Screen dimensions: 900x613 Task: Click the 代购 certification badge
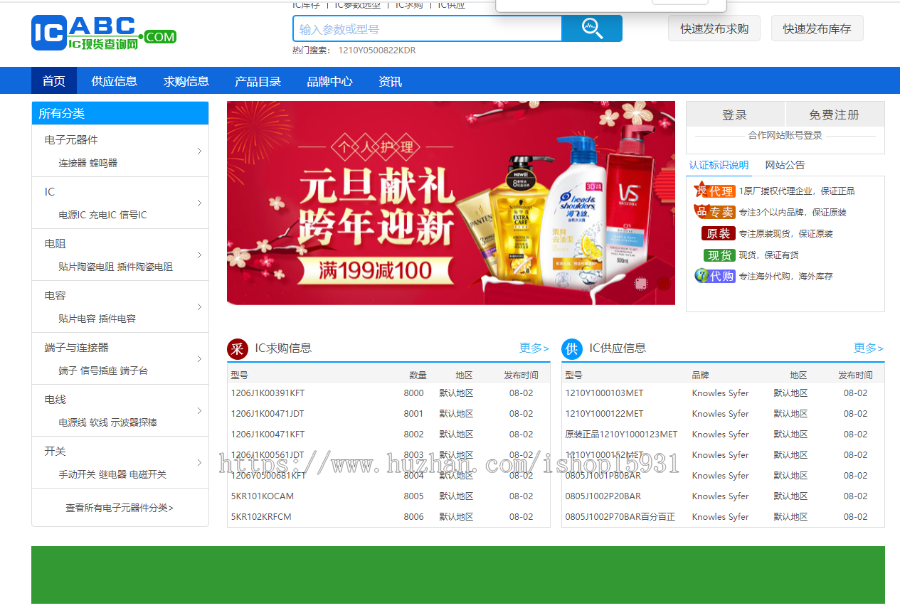click(715, 276)
